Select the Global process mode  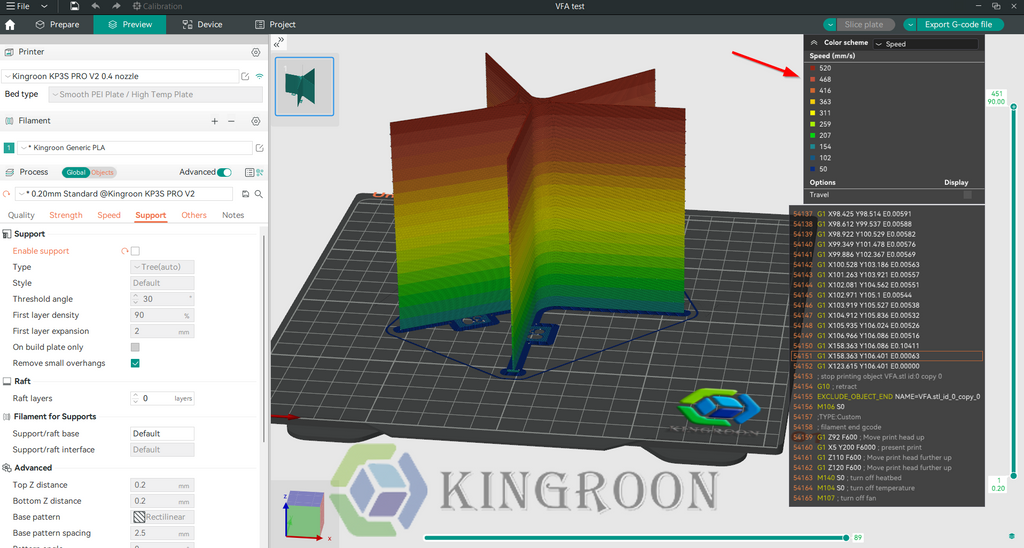[75, 172]
